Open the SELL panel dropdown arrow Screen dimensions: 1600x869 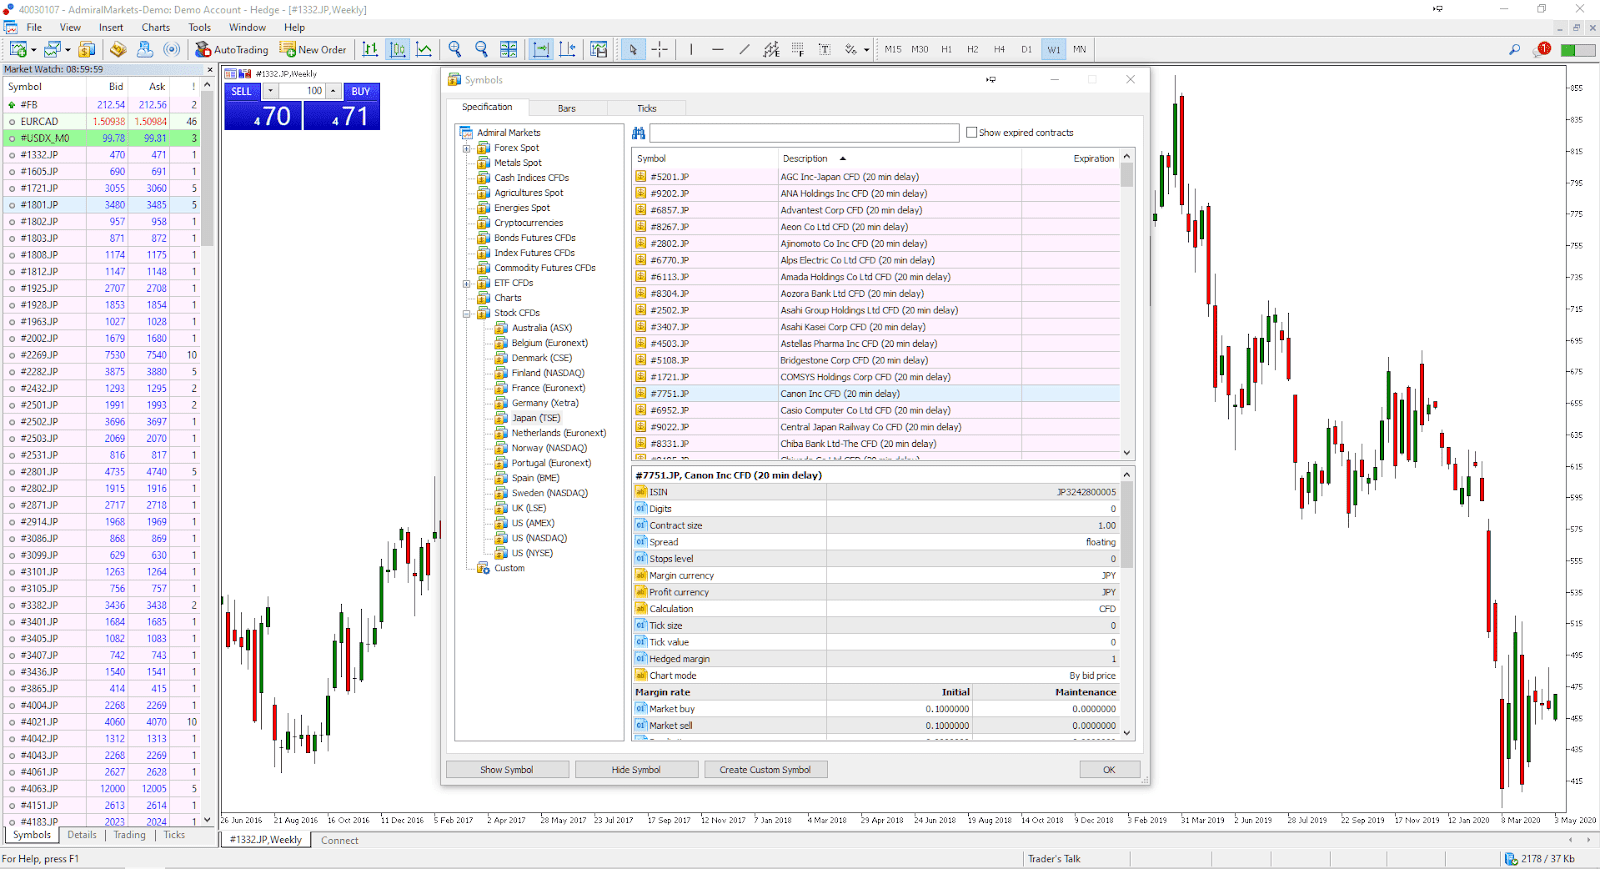tap(270, 91)
